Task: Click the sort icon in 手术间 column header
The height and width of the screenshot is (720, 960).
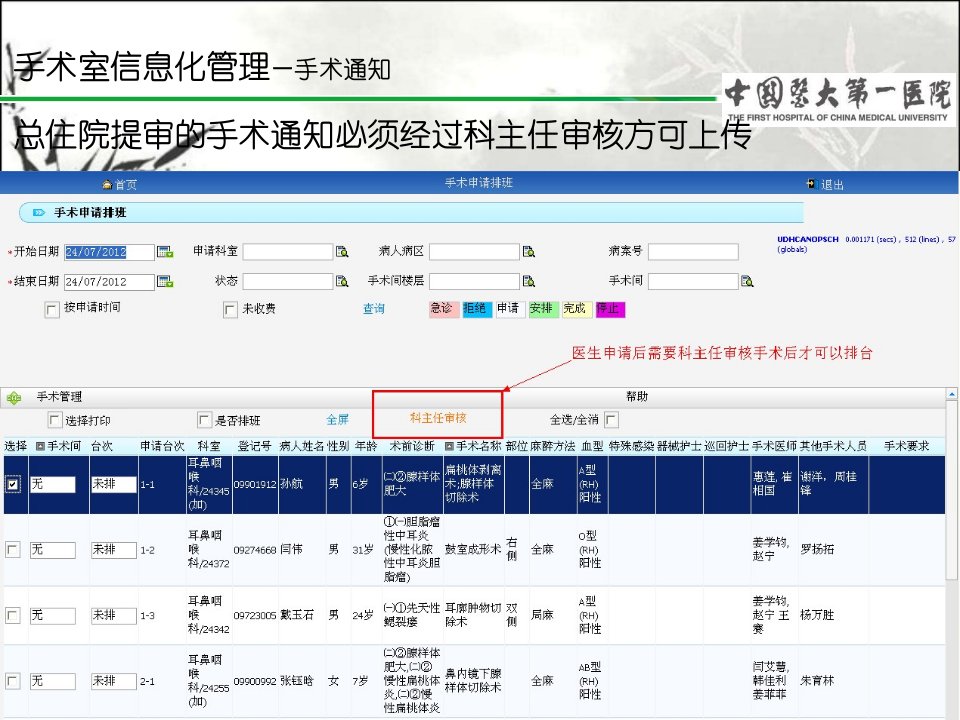Action: coord(40,446)
